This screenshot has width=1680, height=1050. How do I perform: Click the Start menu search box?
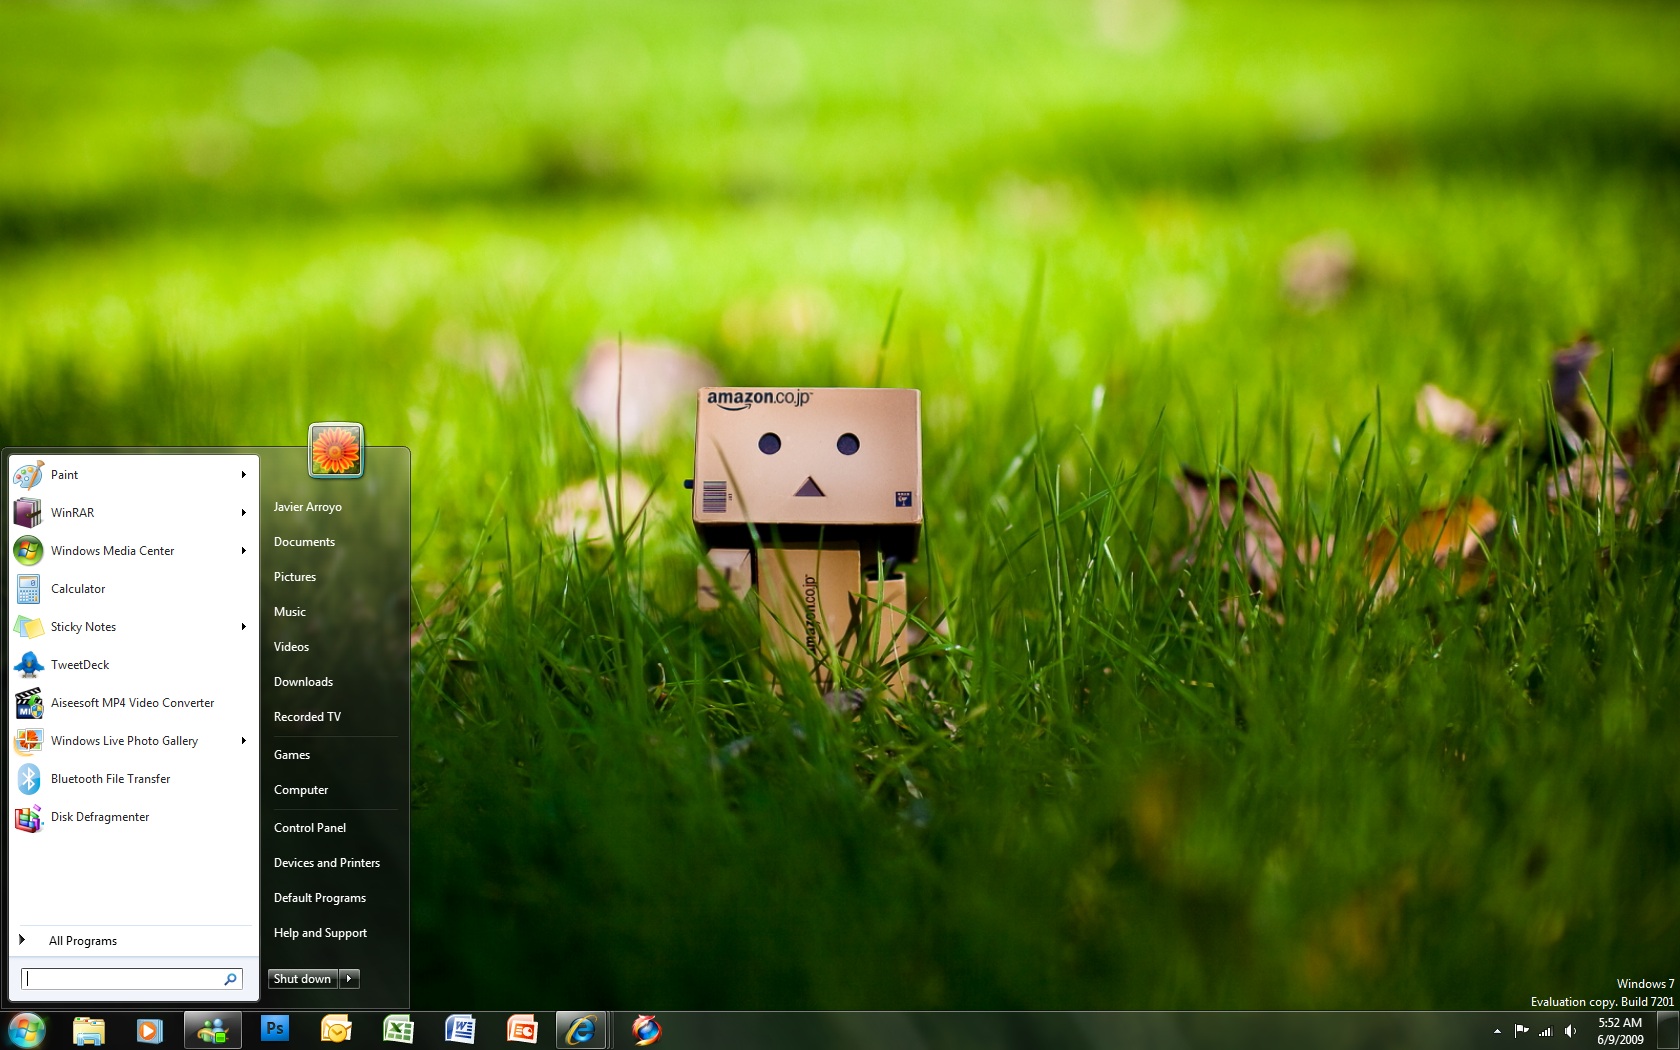pos(123,979)
